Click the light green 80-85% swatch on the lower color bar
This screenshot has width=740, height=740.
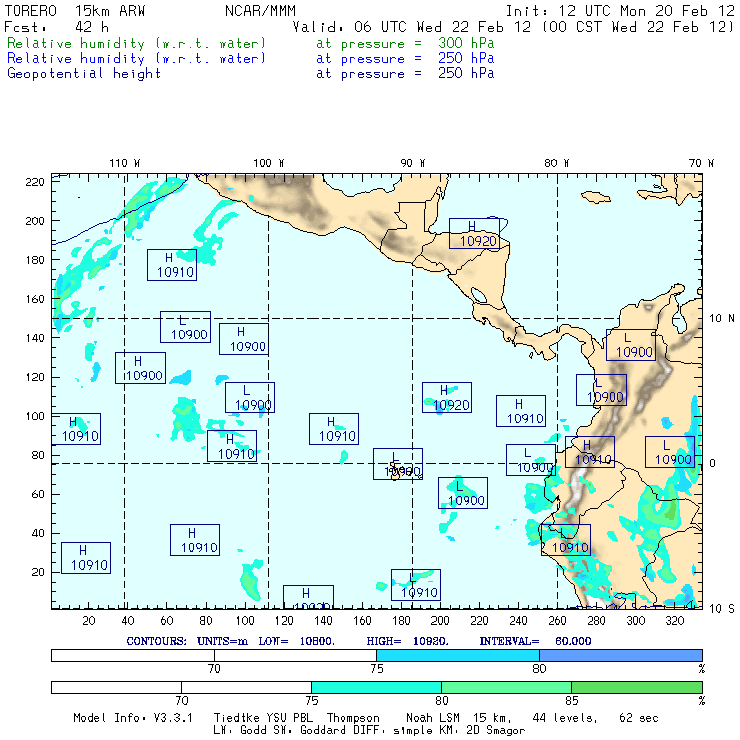(506, 687)
